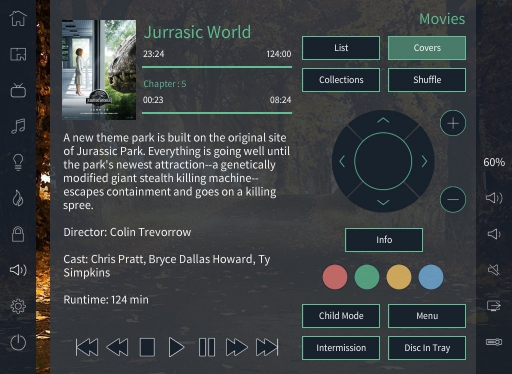Open the lighting bulb icon

click(18, 163)
